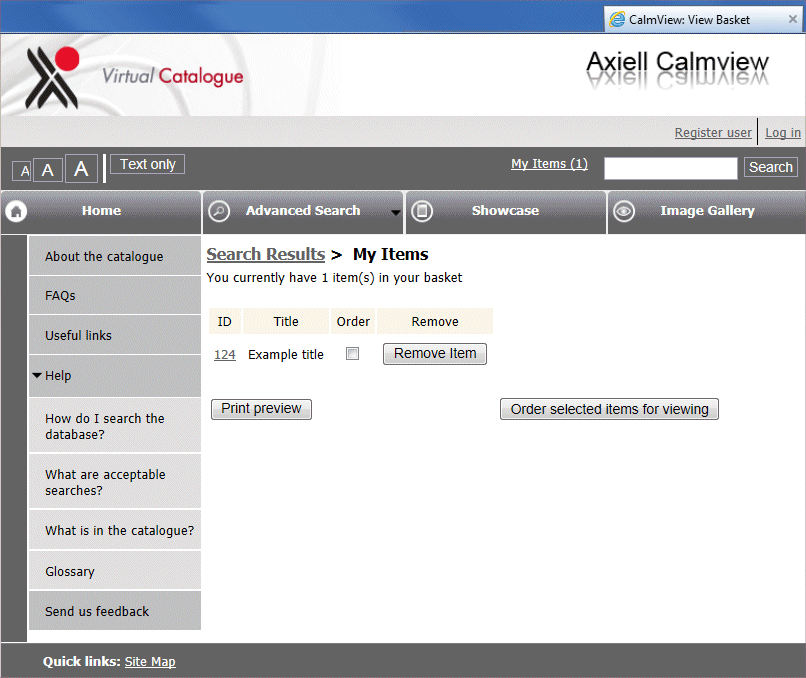This screenshot has width=806, height=678.
Task: Click the Order column header
Action: (353, 321)
